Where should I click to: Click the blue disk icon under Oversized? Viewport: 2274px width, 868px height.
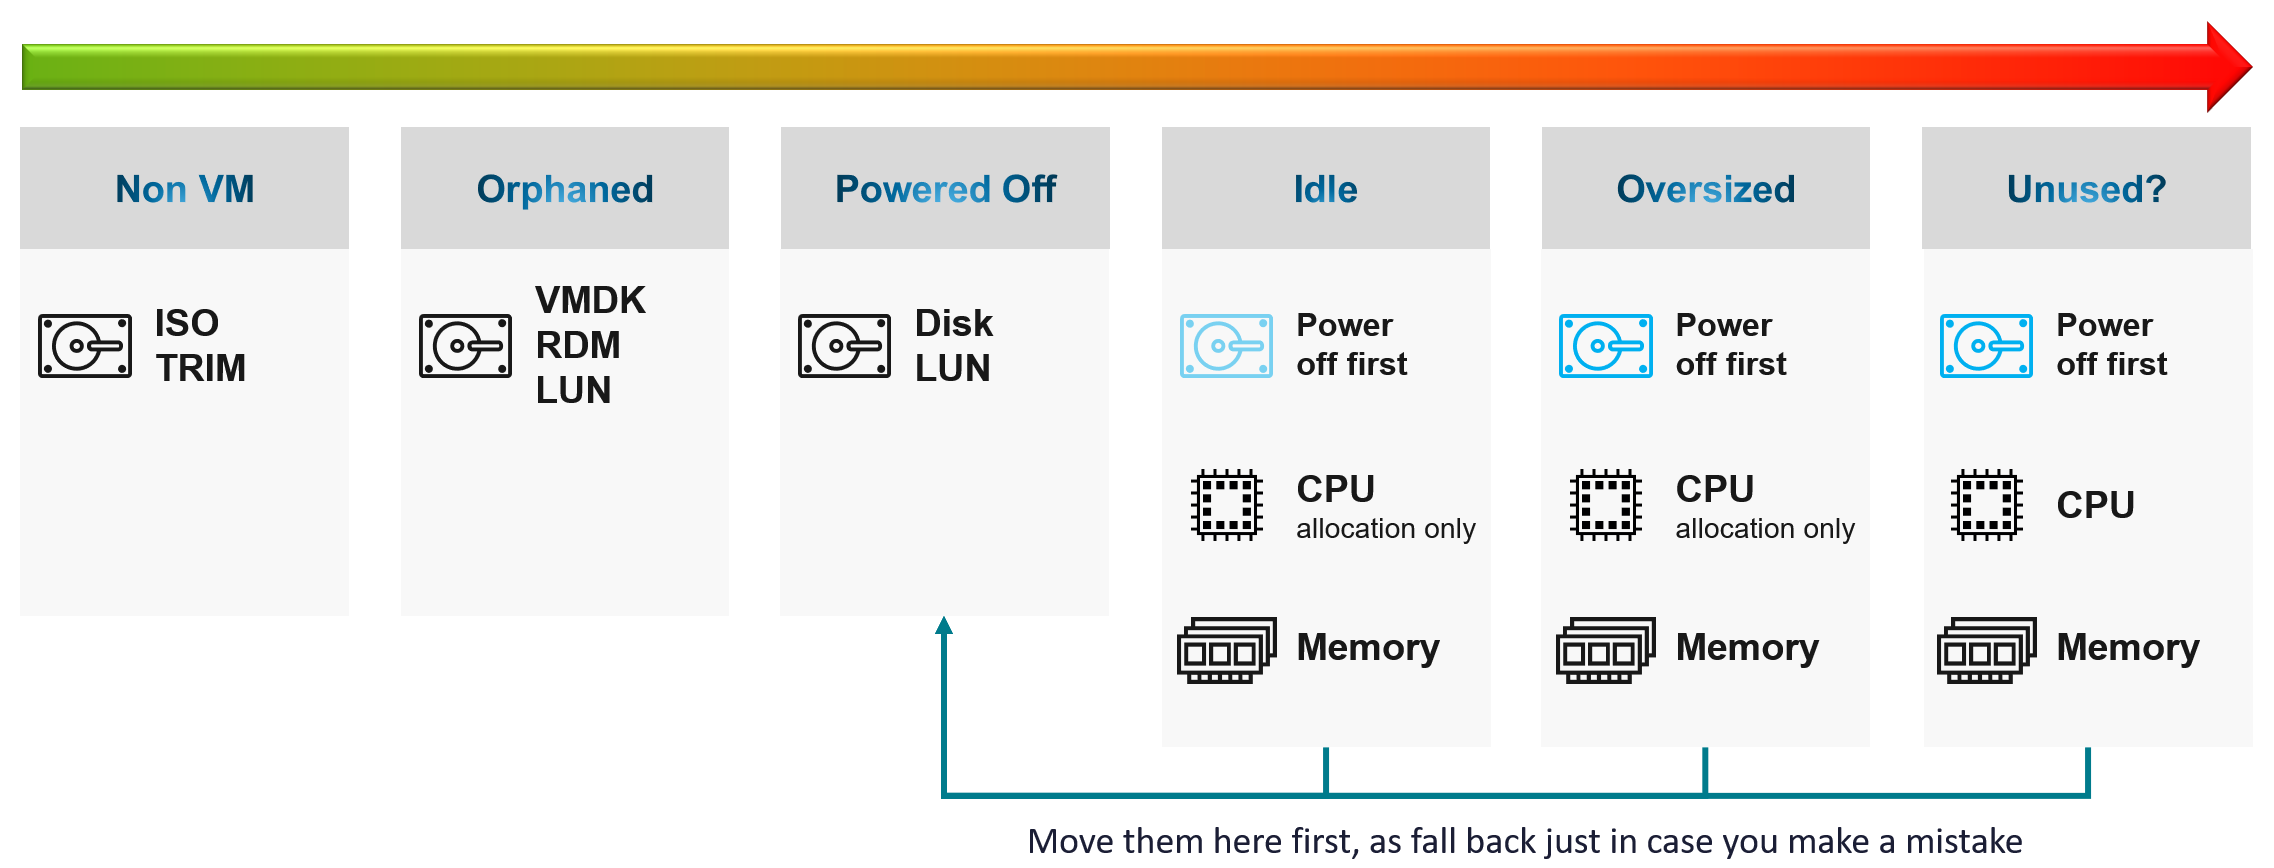pyautogui.click(x=1606, y=346)
